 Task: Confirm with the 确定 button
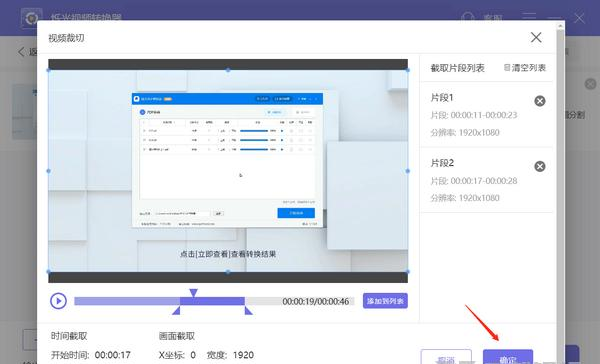[508, 357]
